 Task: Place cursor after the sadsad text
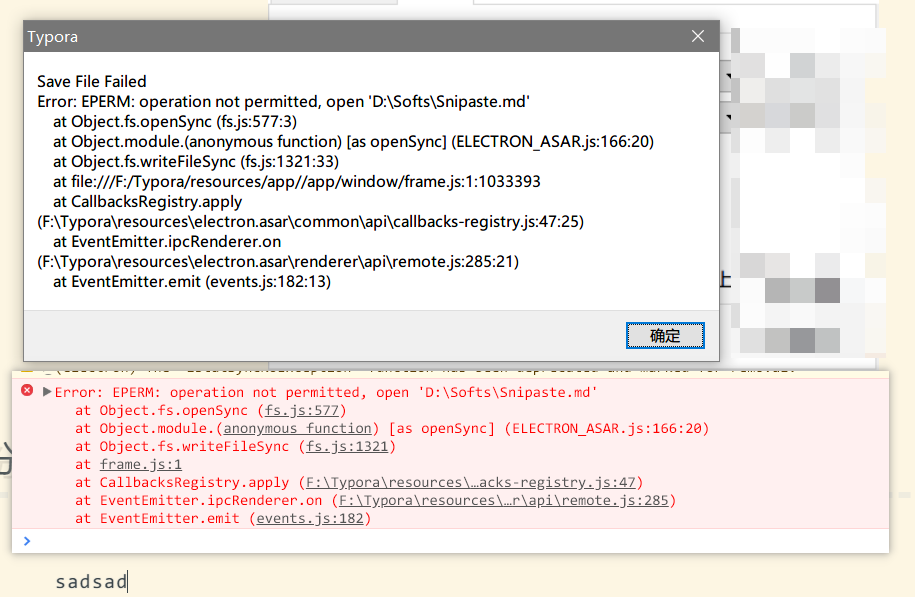click(127, 581)
